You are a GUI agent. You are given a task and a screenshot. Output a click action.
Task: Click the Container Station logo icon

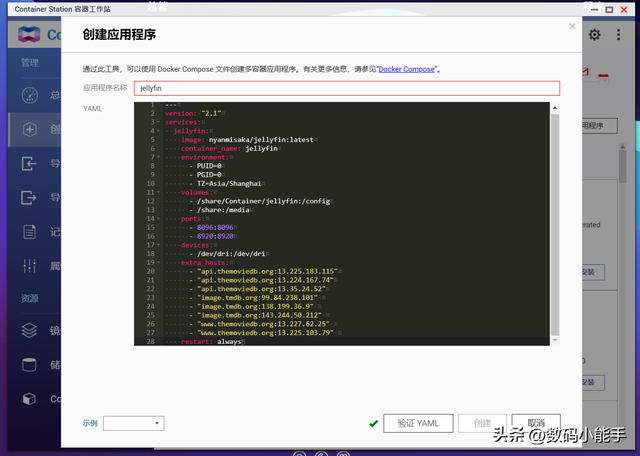[29, 35]
